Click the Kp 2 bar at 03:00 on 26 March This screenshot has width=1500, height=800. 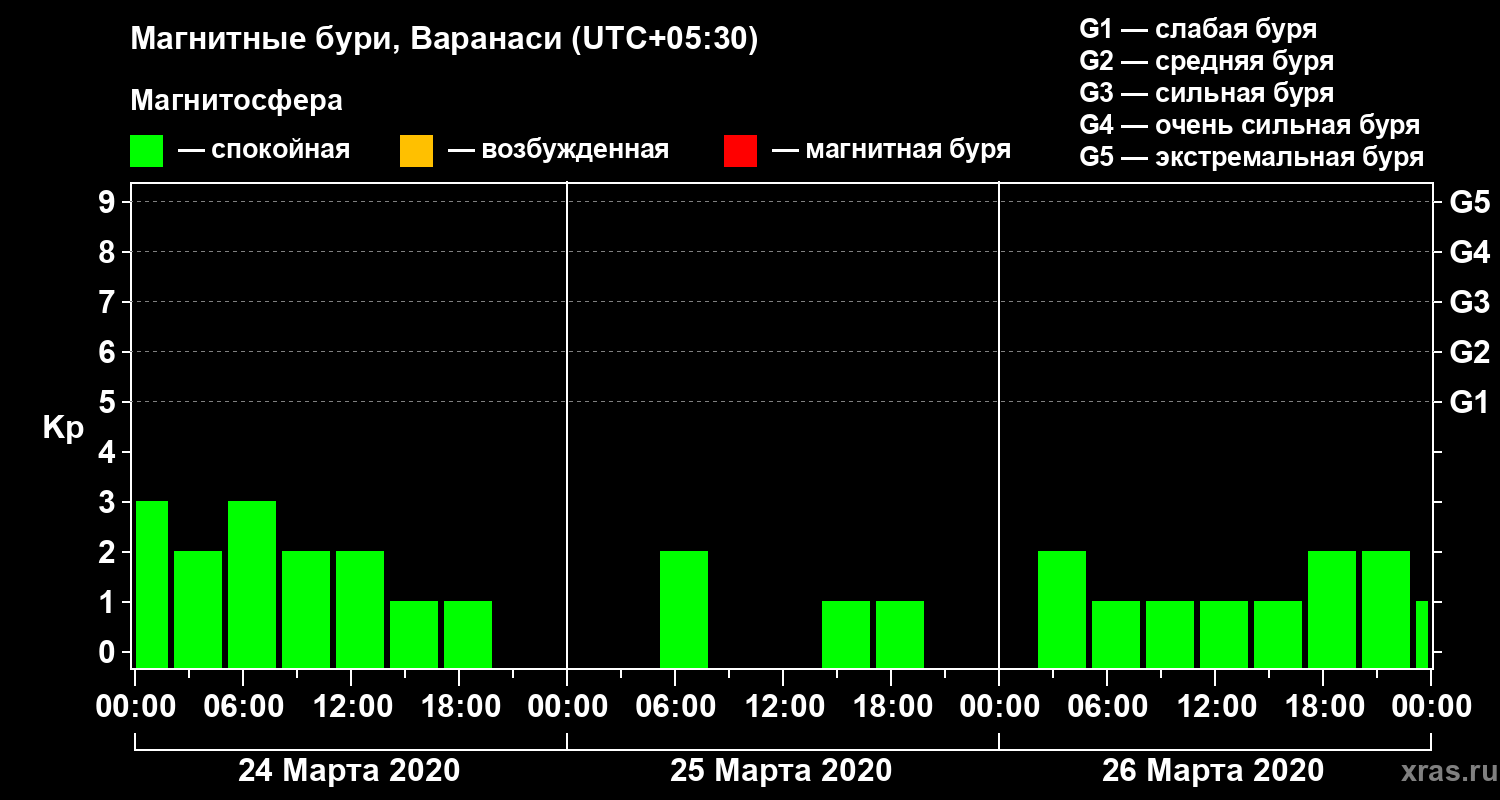tap(1062, 609)
